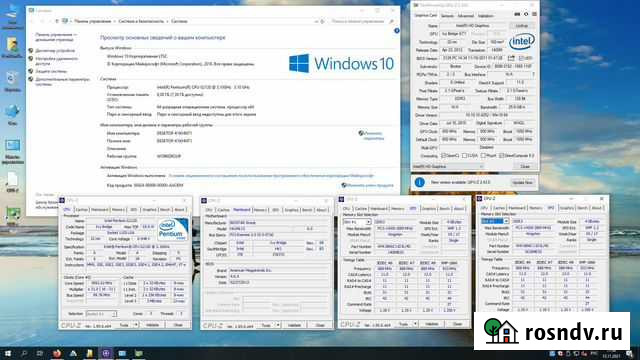This screenshot has height=360, width=640.
Task: Save the BIOS using the GPU-Z export icon
Action: coord(511,58)
